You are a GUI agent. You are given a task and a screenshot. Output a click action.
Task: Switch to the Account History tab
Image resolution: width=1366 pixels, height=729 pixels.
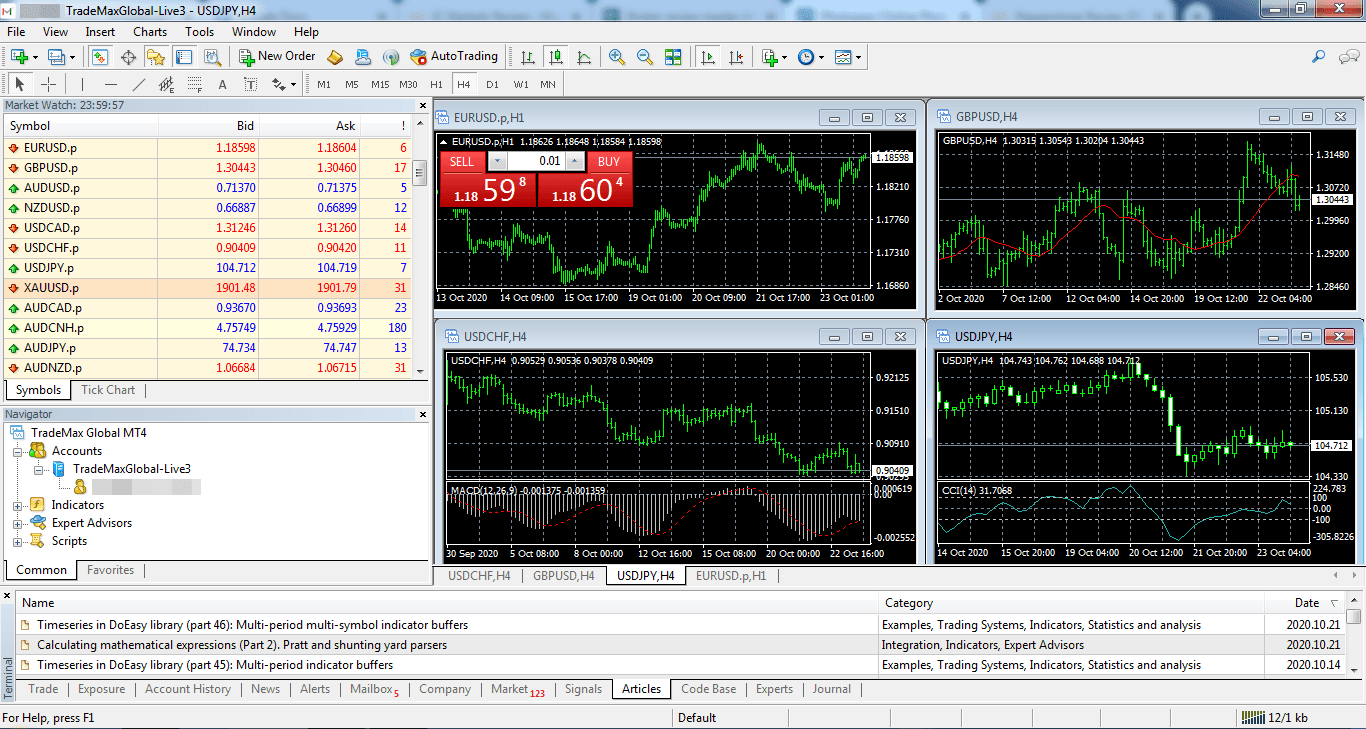(188, 689)
